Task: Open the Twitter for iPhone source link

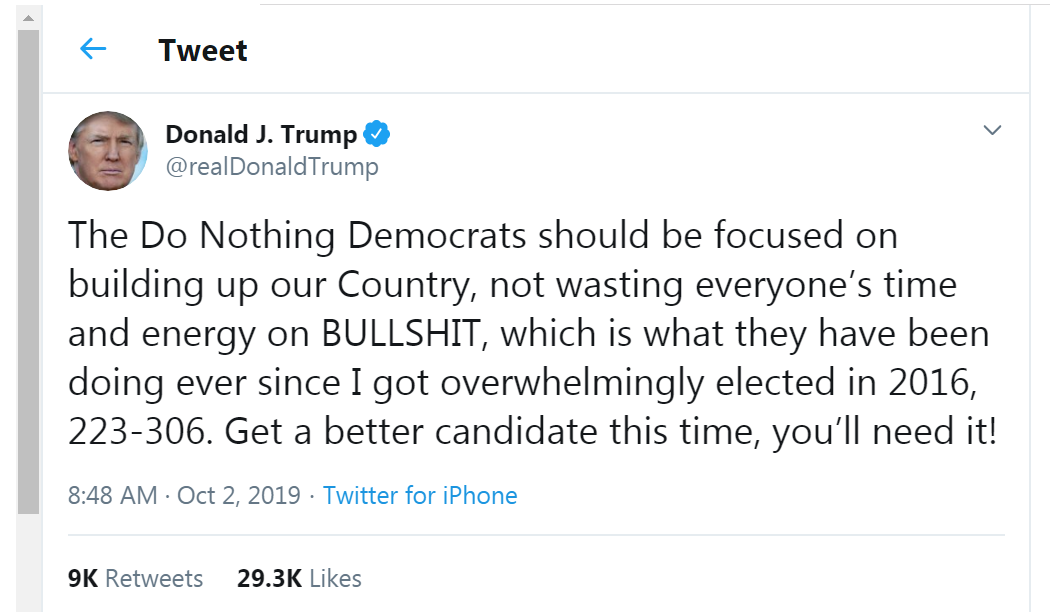Action: [420, 495]
